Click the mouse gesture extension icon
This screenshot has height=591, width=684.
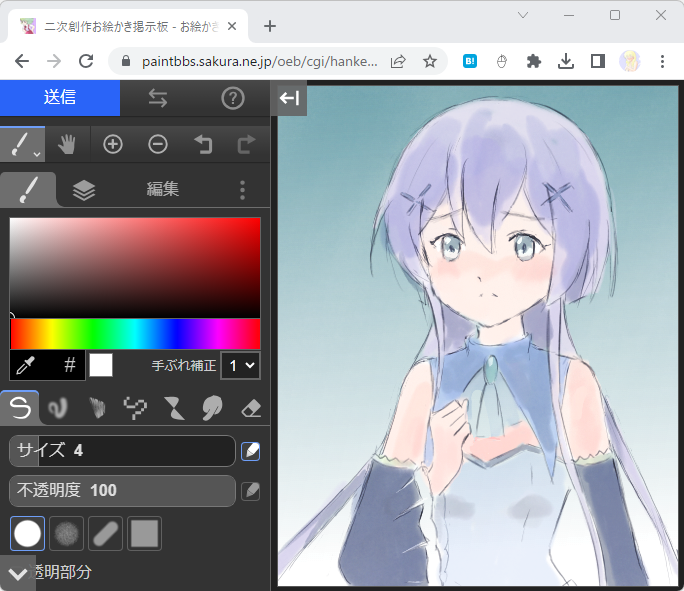(502, 61)
